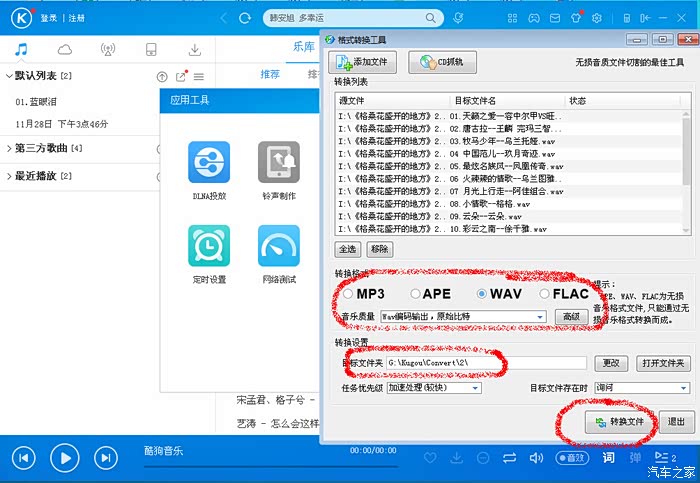700x483 pixels.
Task: Click the conversion list vertical scrollbar
Action: 686,172
